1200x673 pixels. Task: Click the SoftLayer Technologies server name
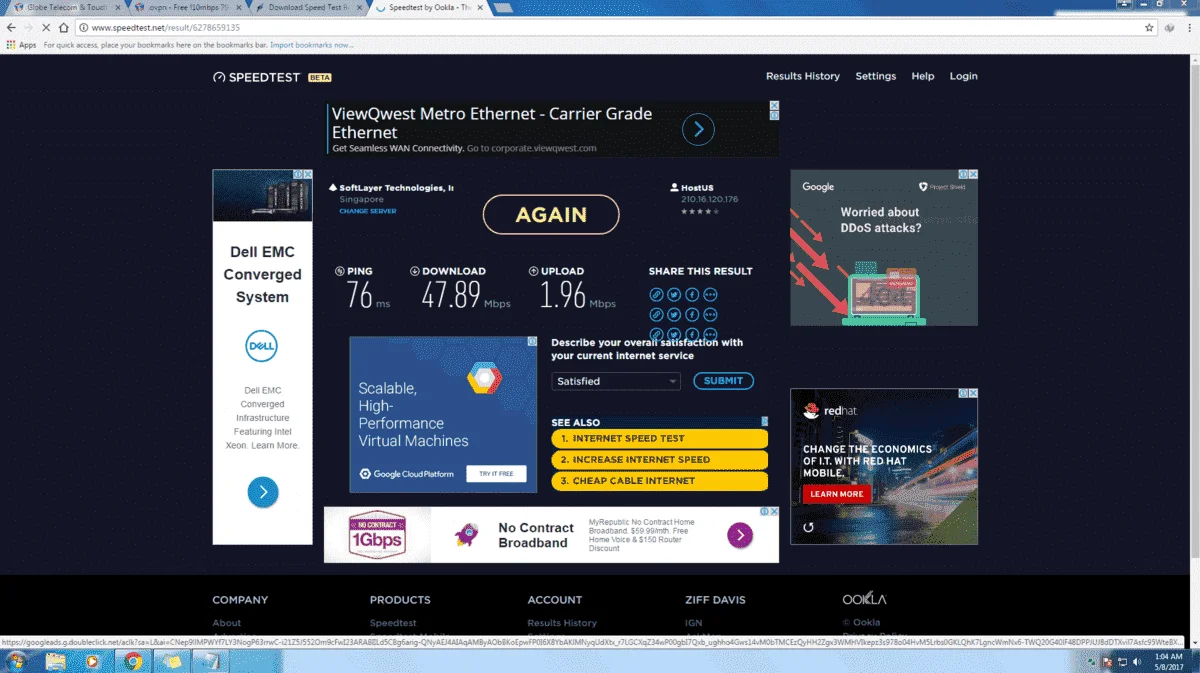[395, 188]
